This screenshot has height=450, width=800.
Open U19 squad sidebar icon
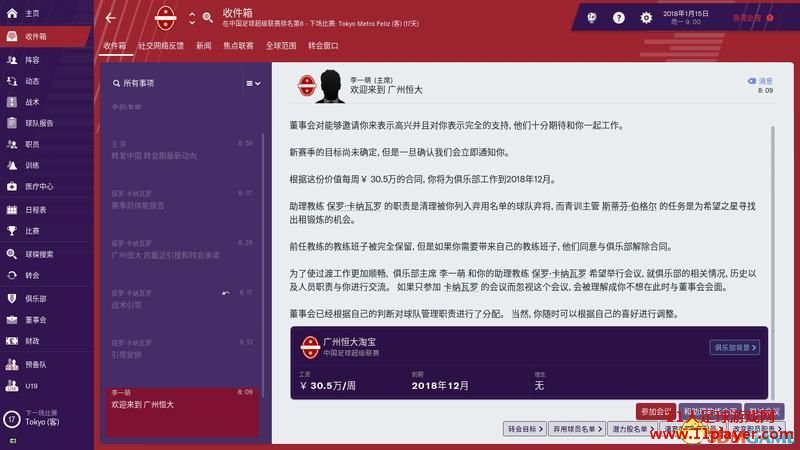click(x=12, y=386)
